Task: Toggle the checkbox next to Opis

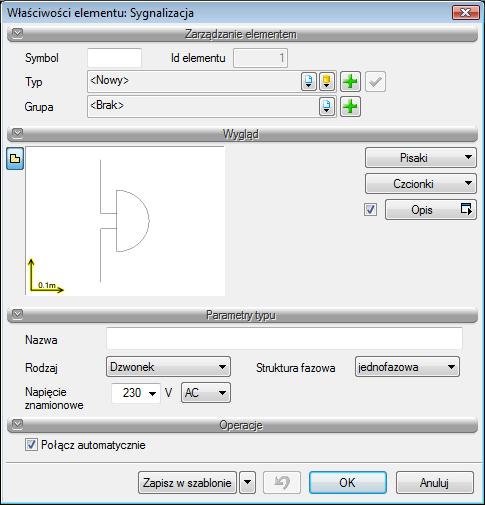Action: tap(370, 210)
